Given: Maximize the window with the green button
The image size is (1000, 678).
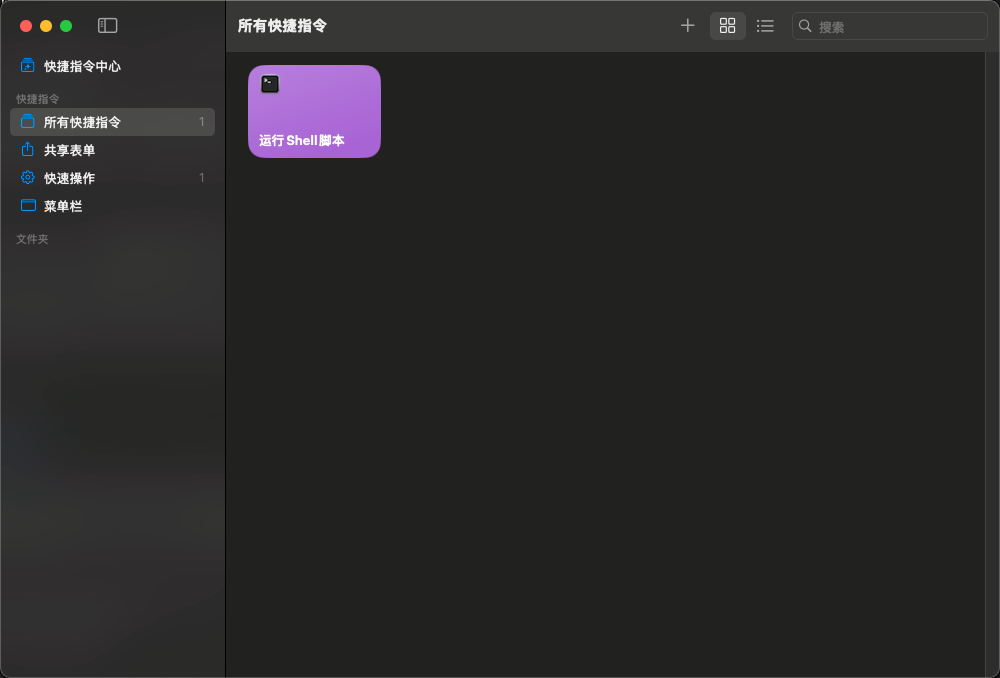Looking at the screenshot, I should 66,26.
